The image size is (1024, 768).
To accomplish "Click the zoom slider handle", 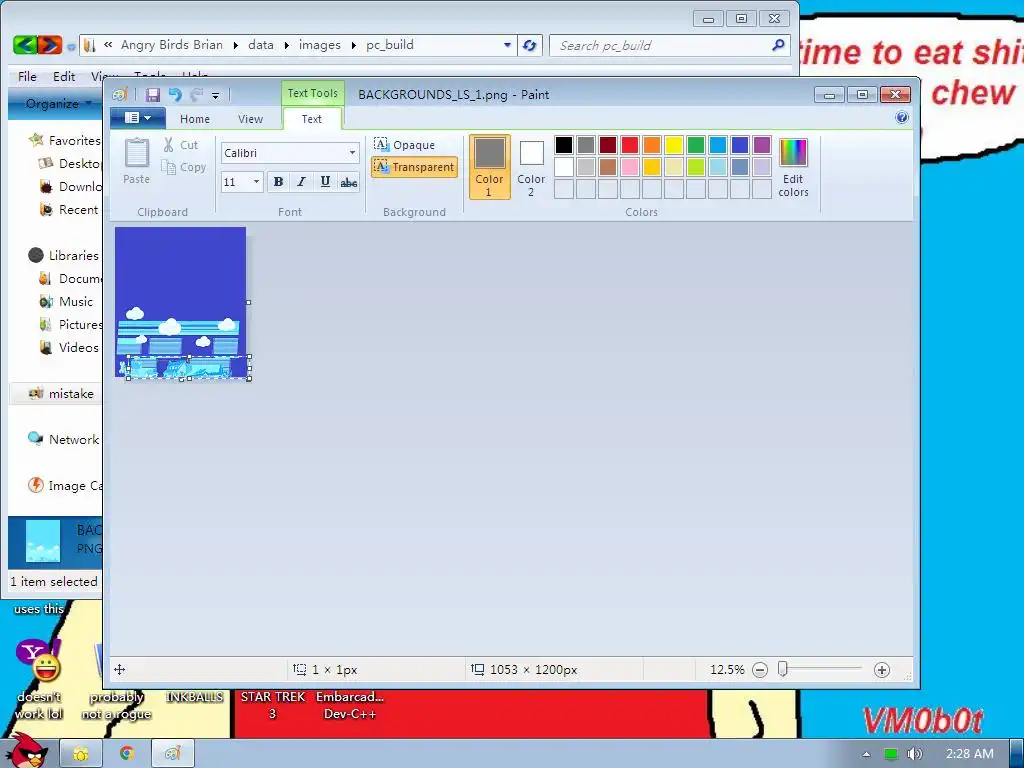I will click(782, 669).
